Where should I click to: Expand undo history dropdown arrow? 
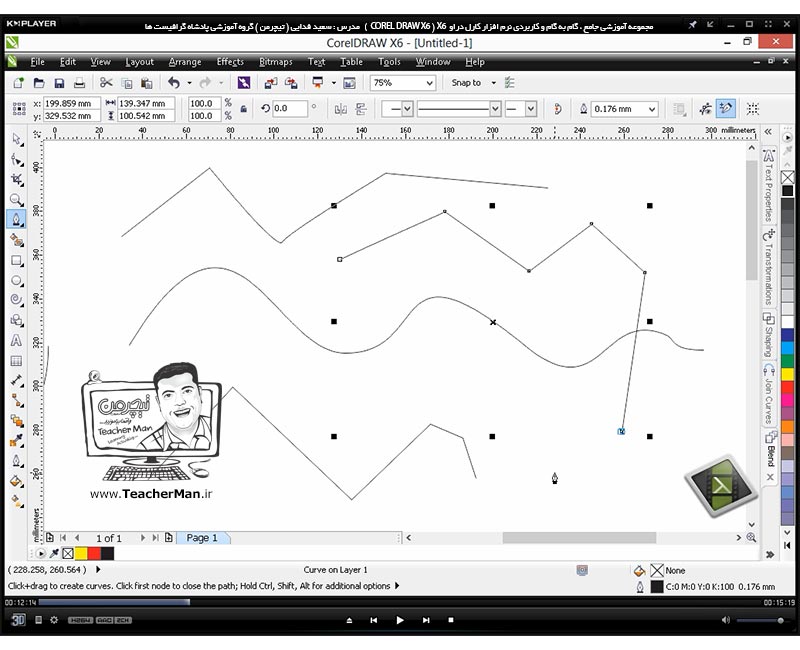point(189,83)
